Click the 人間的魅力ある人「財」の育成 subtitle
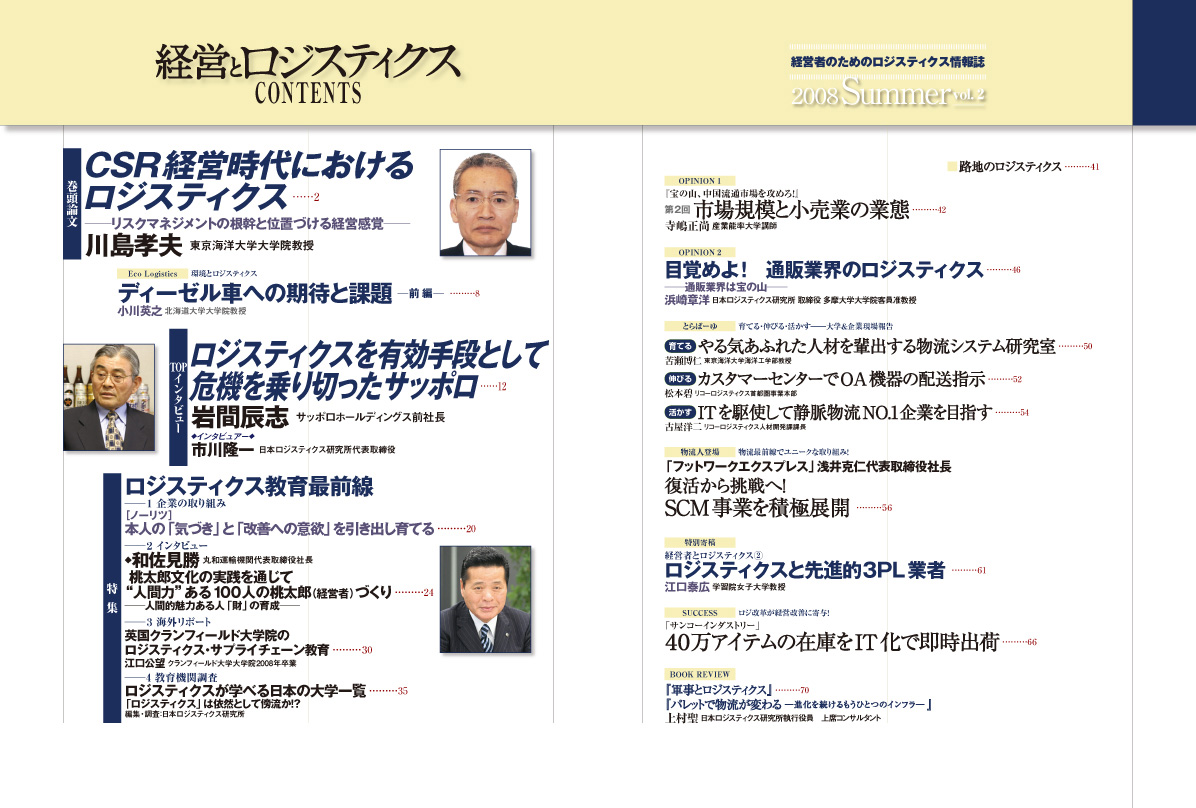Screen dimensions: 1196x808 click(212, 606)
